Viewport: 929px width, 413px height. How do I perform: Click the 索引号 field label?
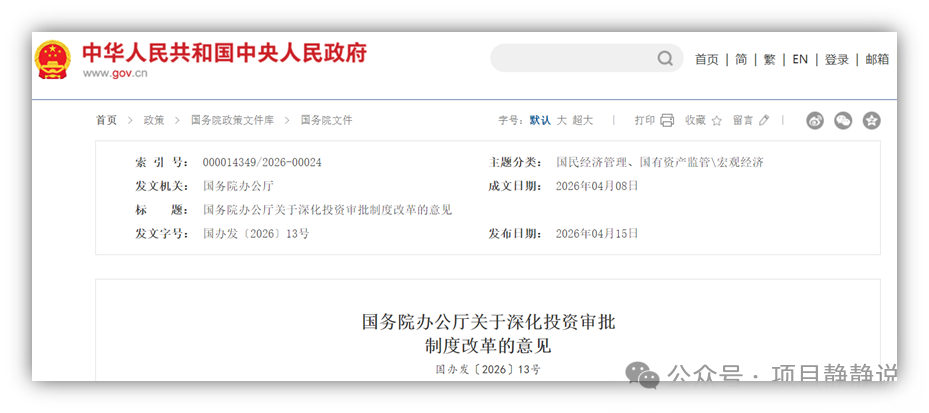tap(162, 162)
